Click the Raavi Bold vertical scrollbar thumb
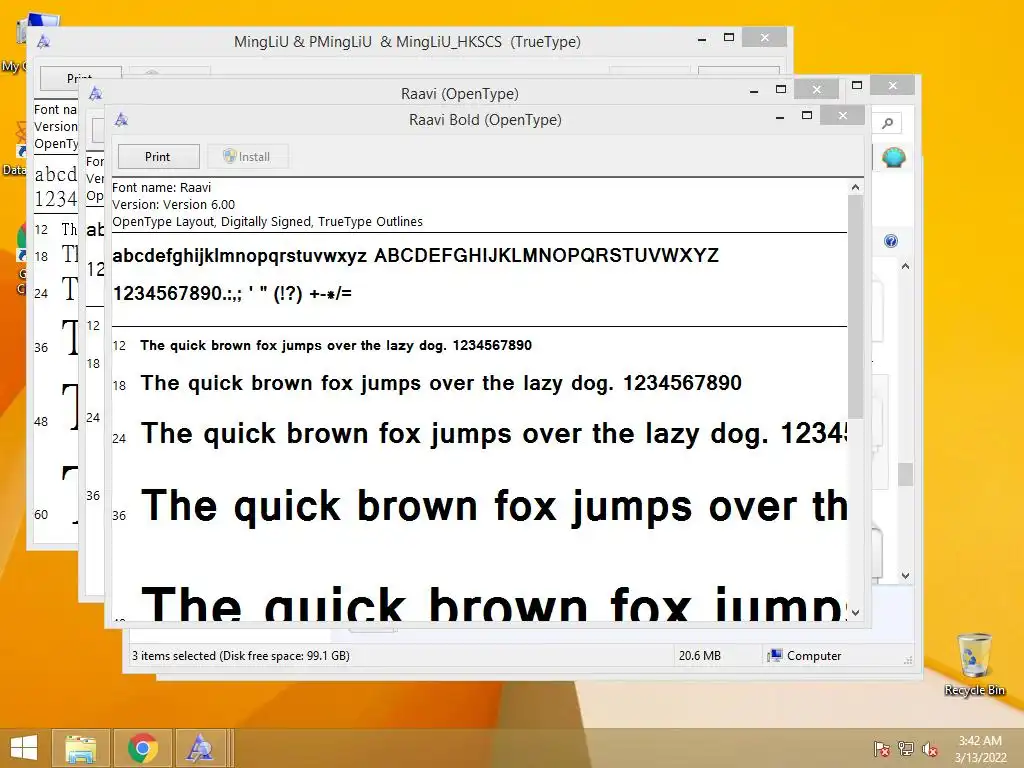This screenshot has height=768, width=1024. point(856,307)
